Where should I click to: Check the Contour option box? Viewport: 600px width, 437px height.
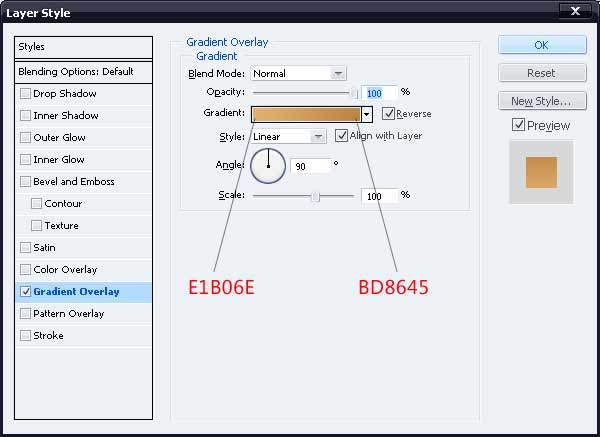[36, 204]
